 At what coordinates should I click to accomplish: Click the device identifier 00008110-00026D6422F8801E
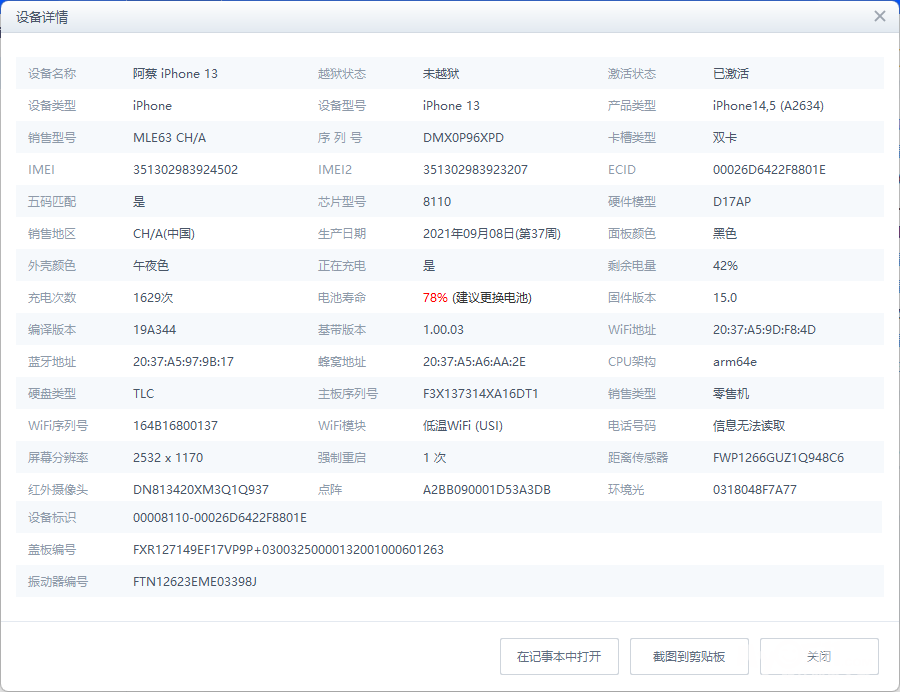[219, 518]
